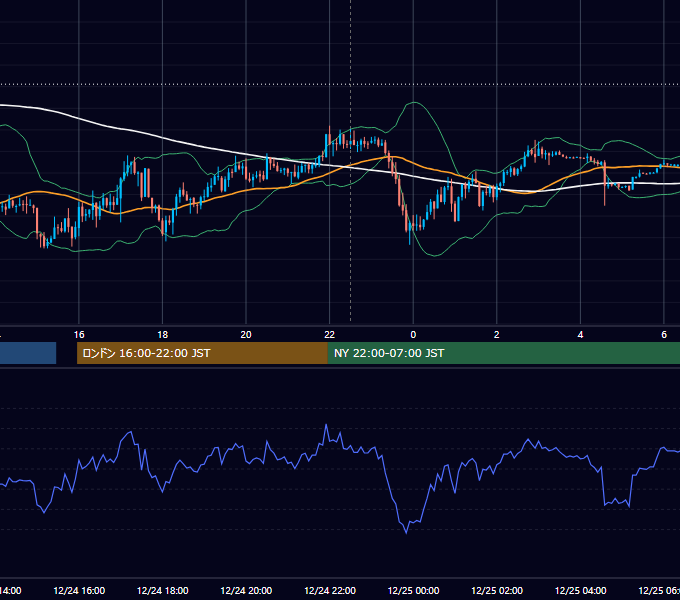Click the 2 hour label on the price chart axis
Viewport: 680px width, 600px height.
click(x=497, y=335)
